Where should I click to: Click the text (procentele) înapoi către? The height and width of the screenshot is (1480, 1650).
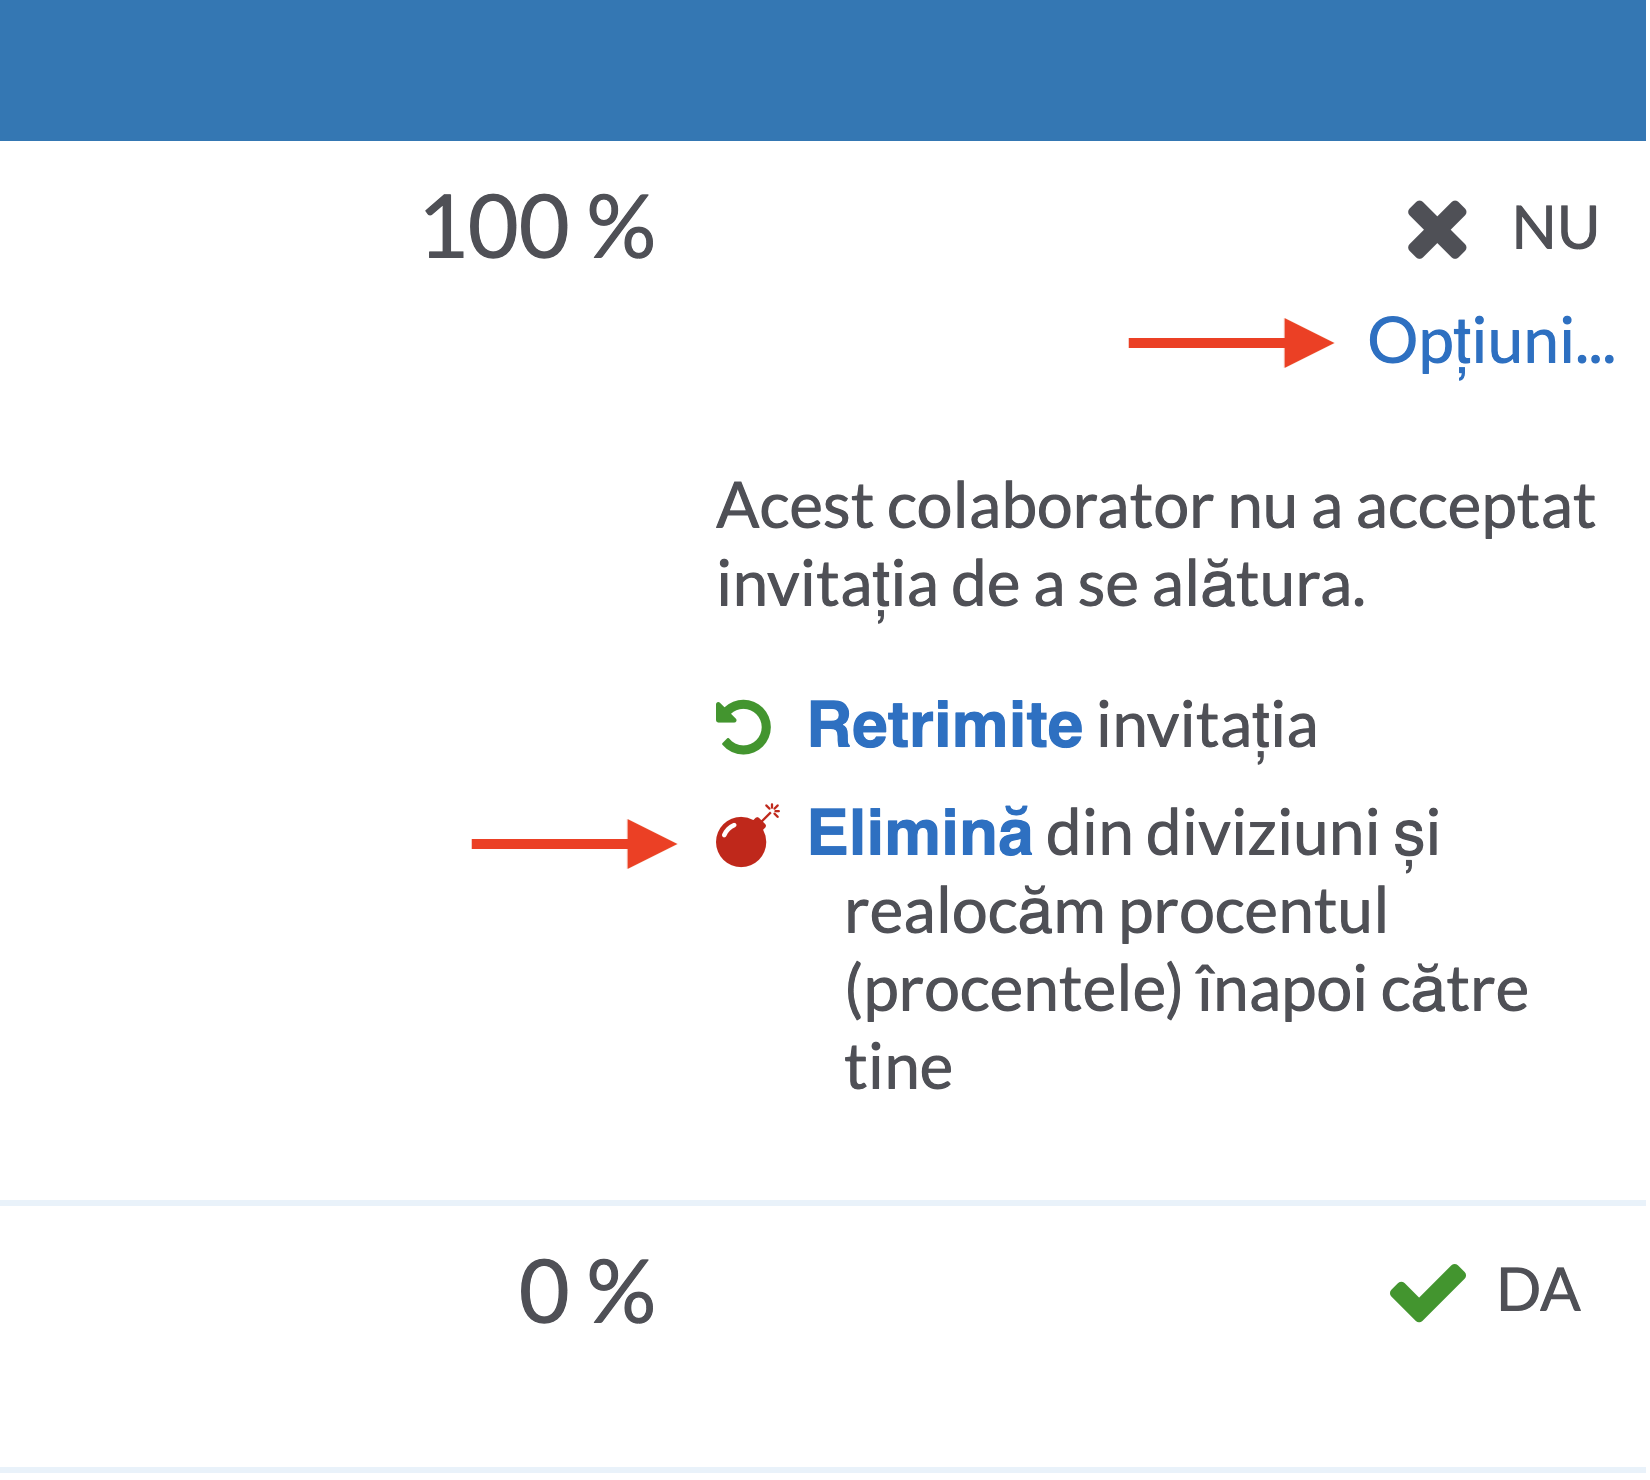[x=1187, y=991]
